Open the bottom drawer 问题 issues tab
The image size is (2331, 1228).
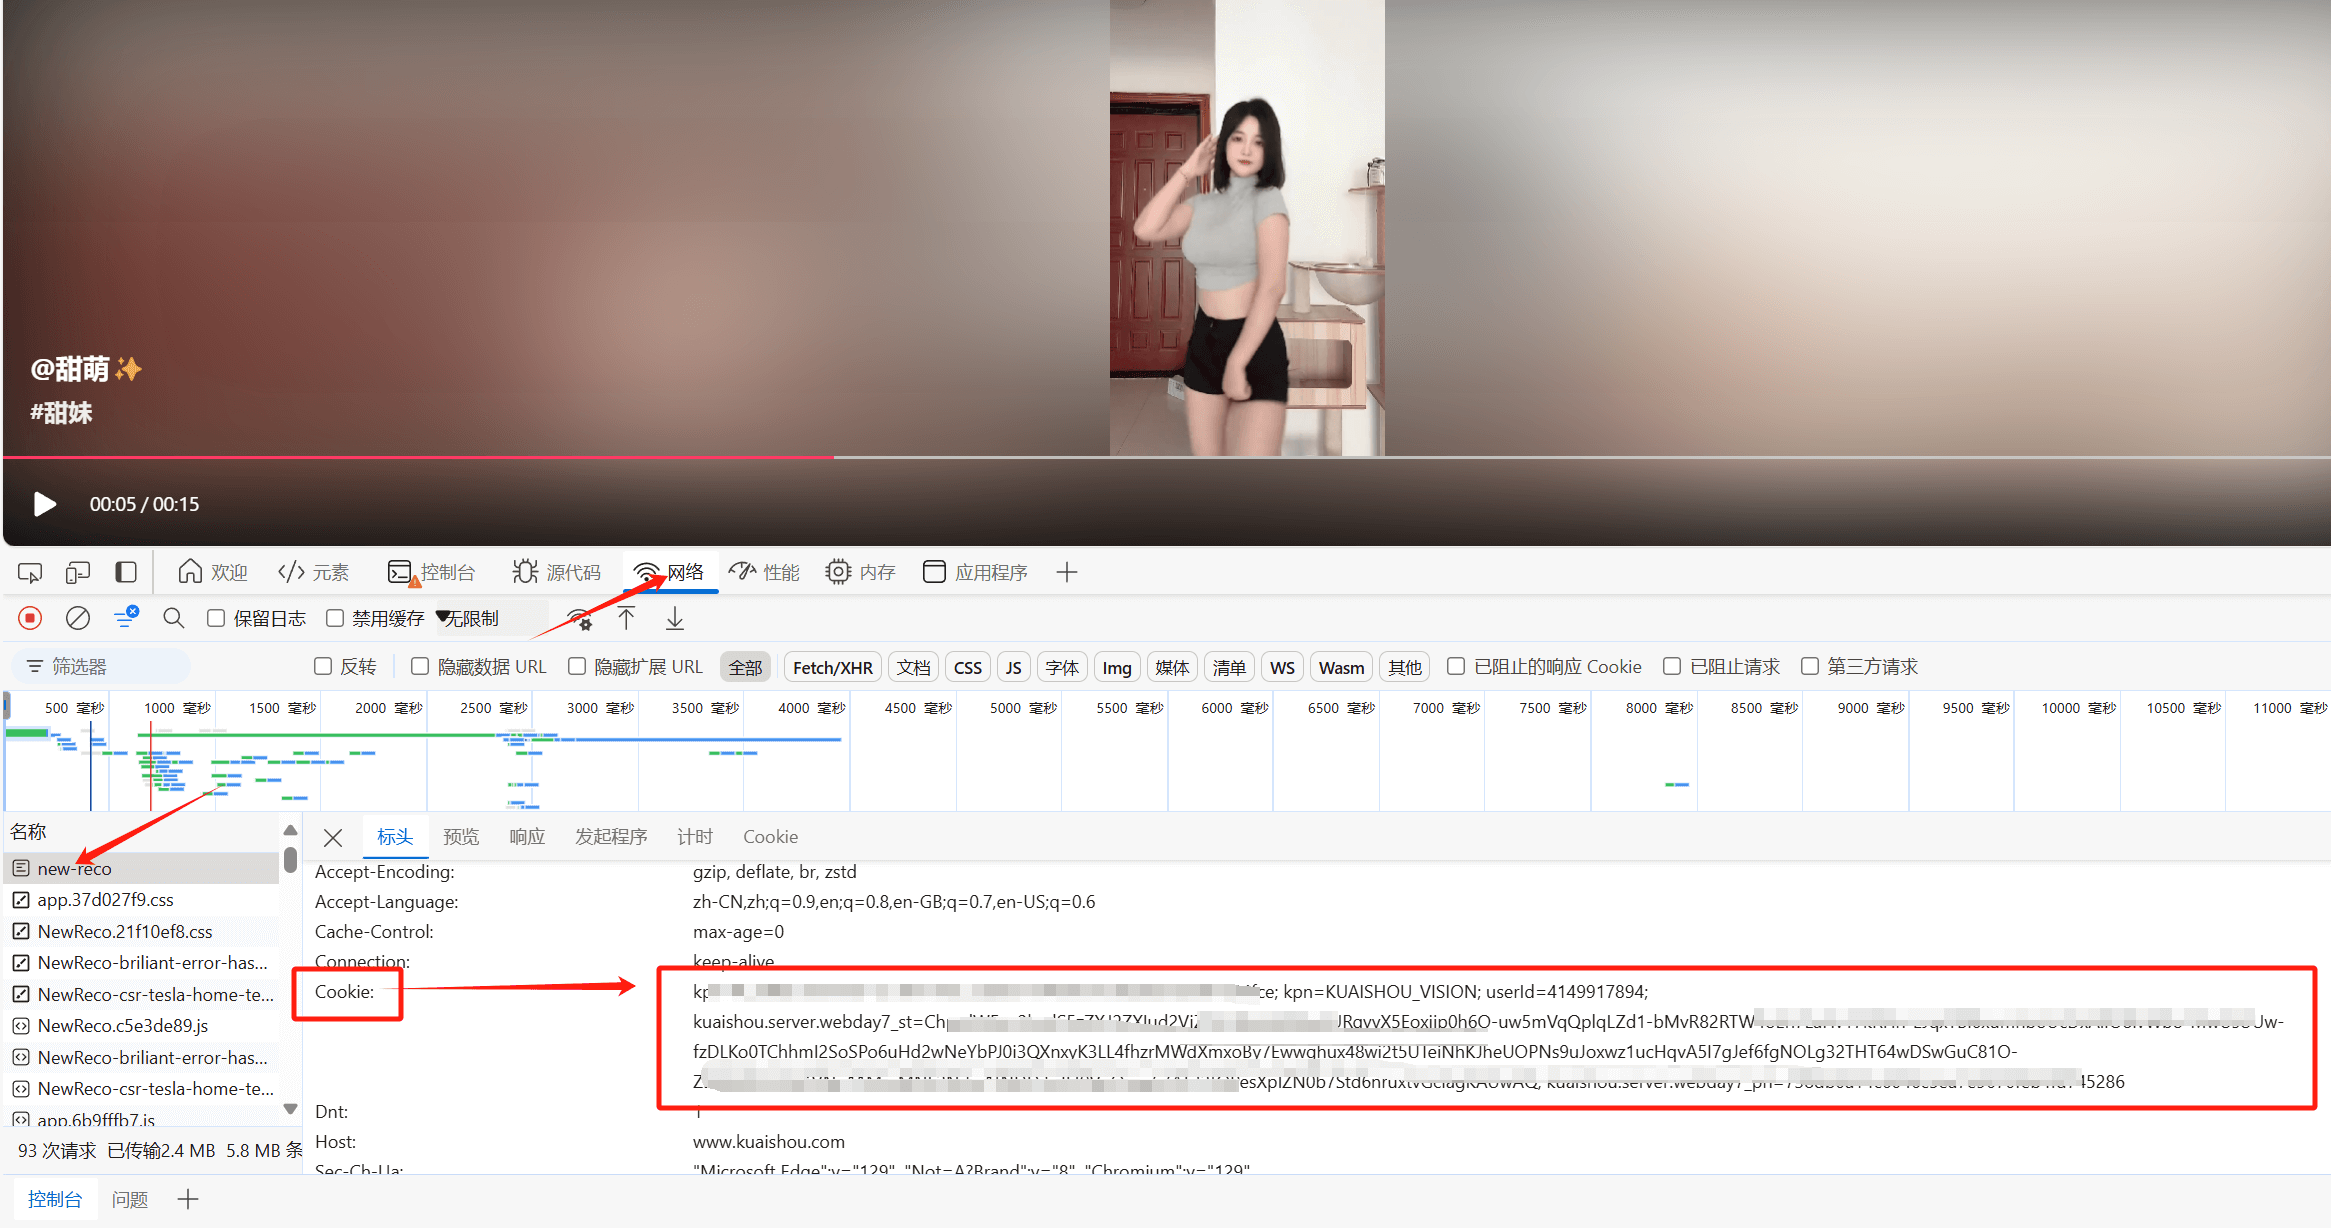130,1199
